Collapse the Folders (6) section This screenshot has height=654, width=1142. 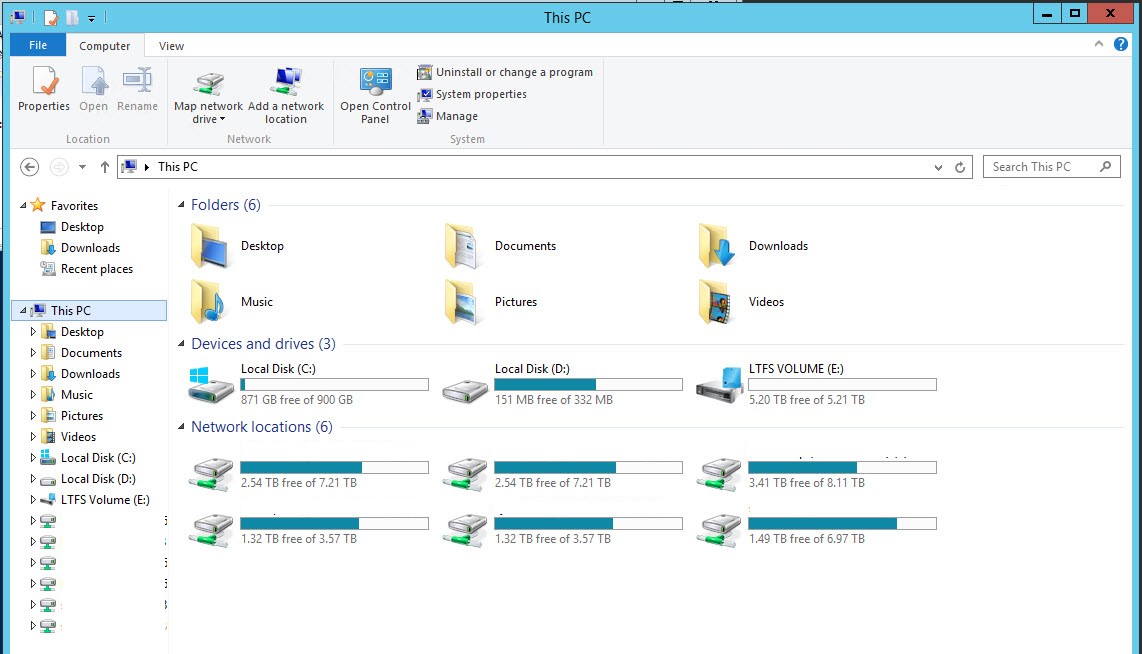[x=179, y=204]
